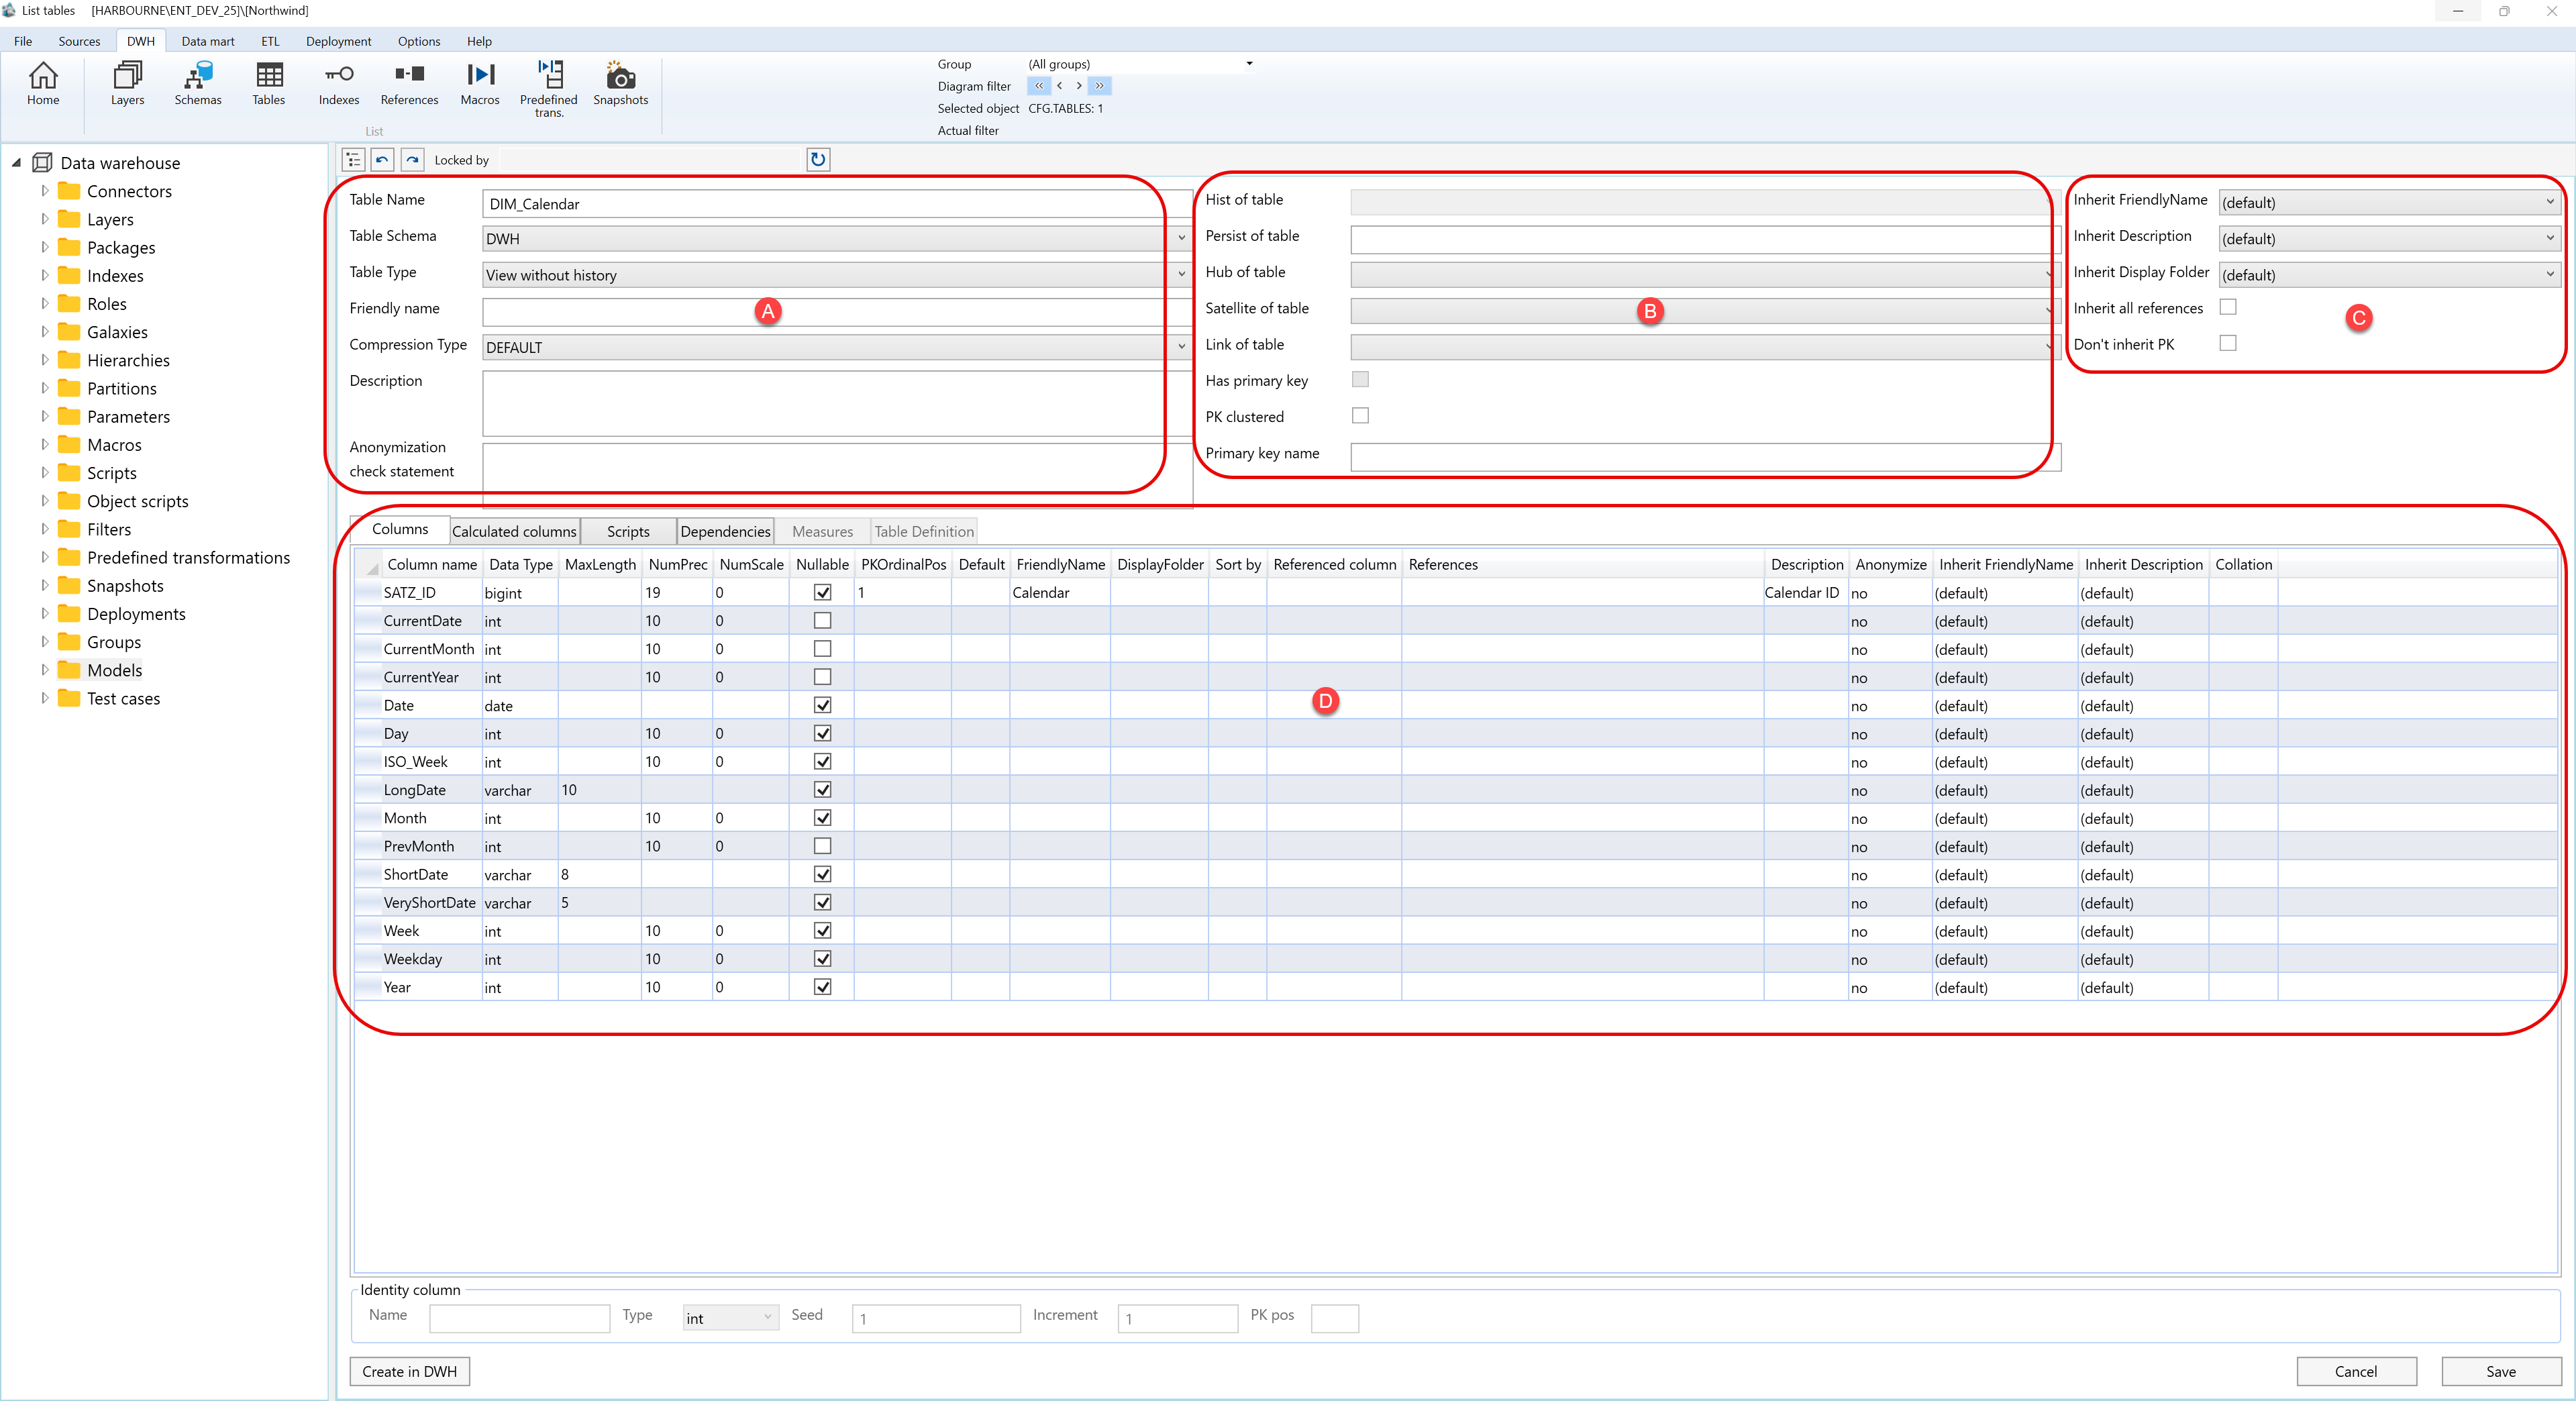Jump to last diagram filter (»)
Image resolution: width=2576 pixels, height=1401 pixels.
point(1099,86)
